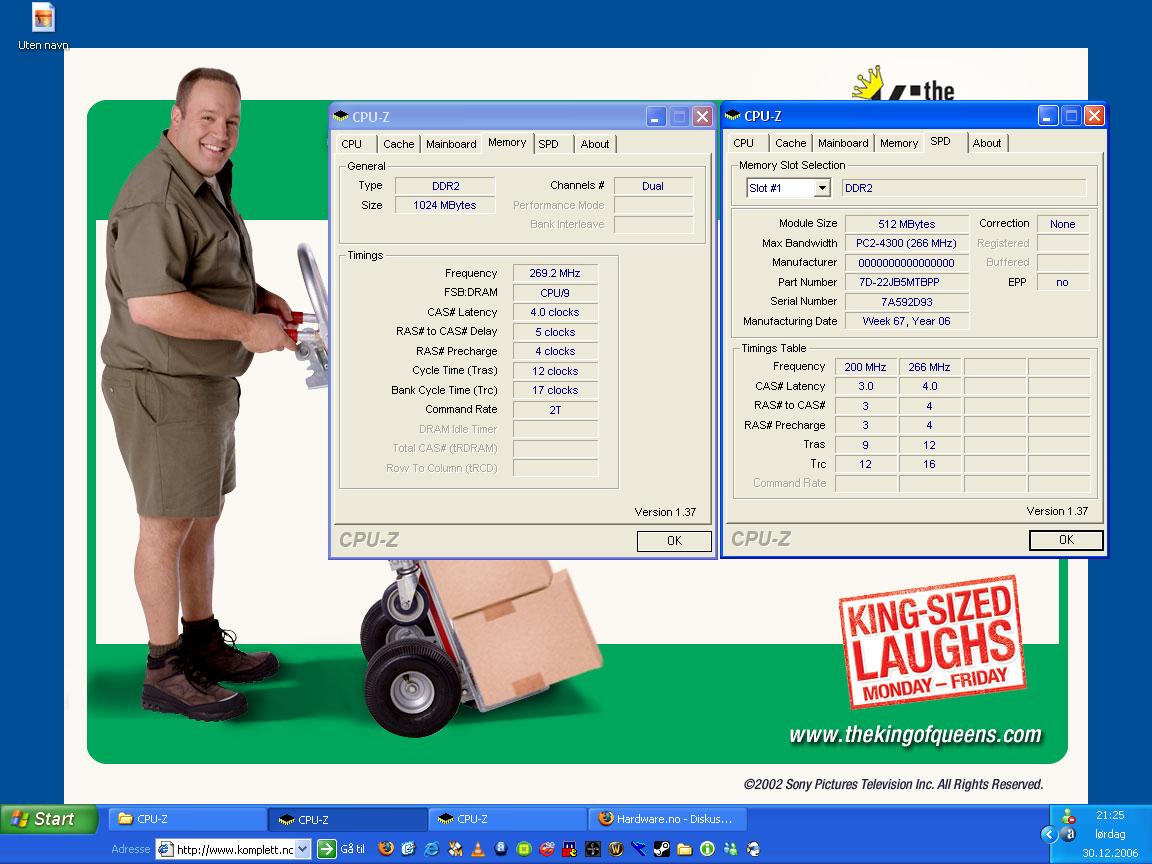
Task: Click the black fan icon in quick launch
Action: coord(593,849)
